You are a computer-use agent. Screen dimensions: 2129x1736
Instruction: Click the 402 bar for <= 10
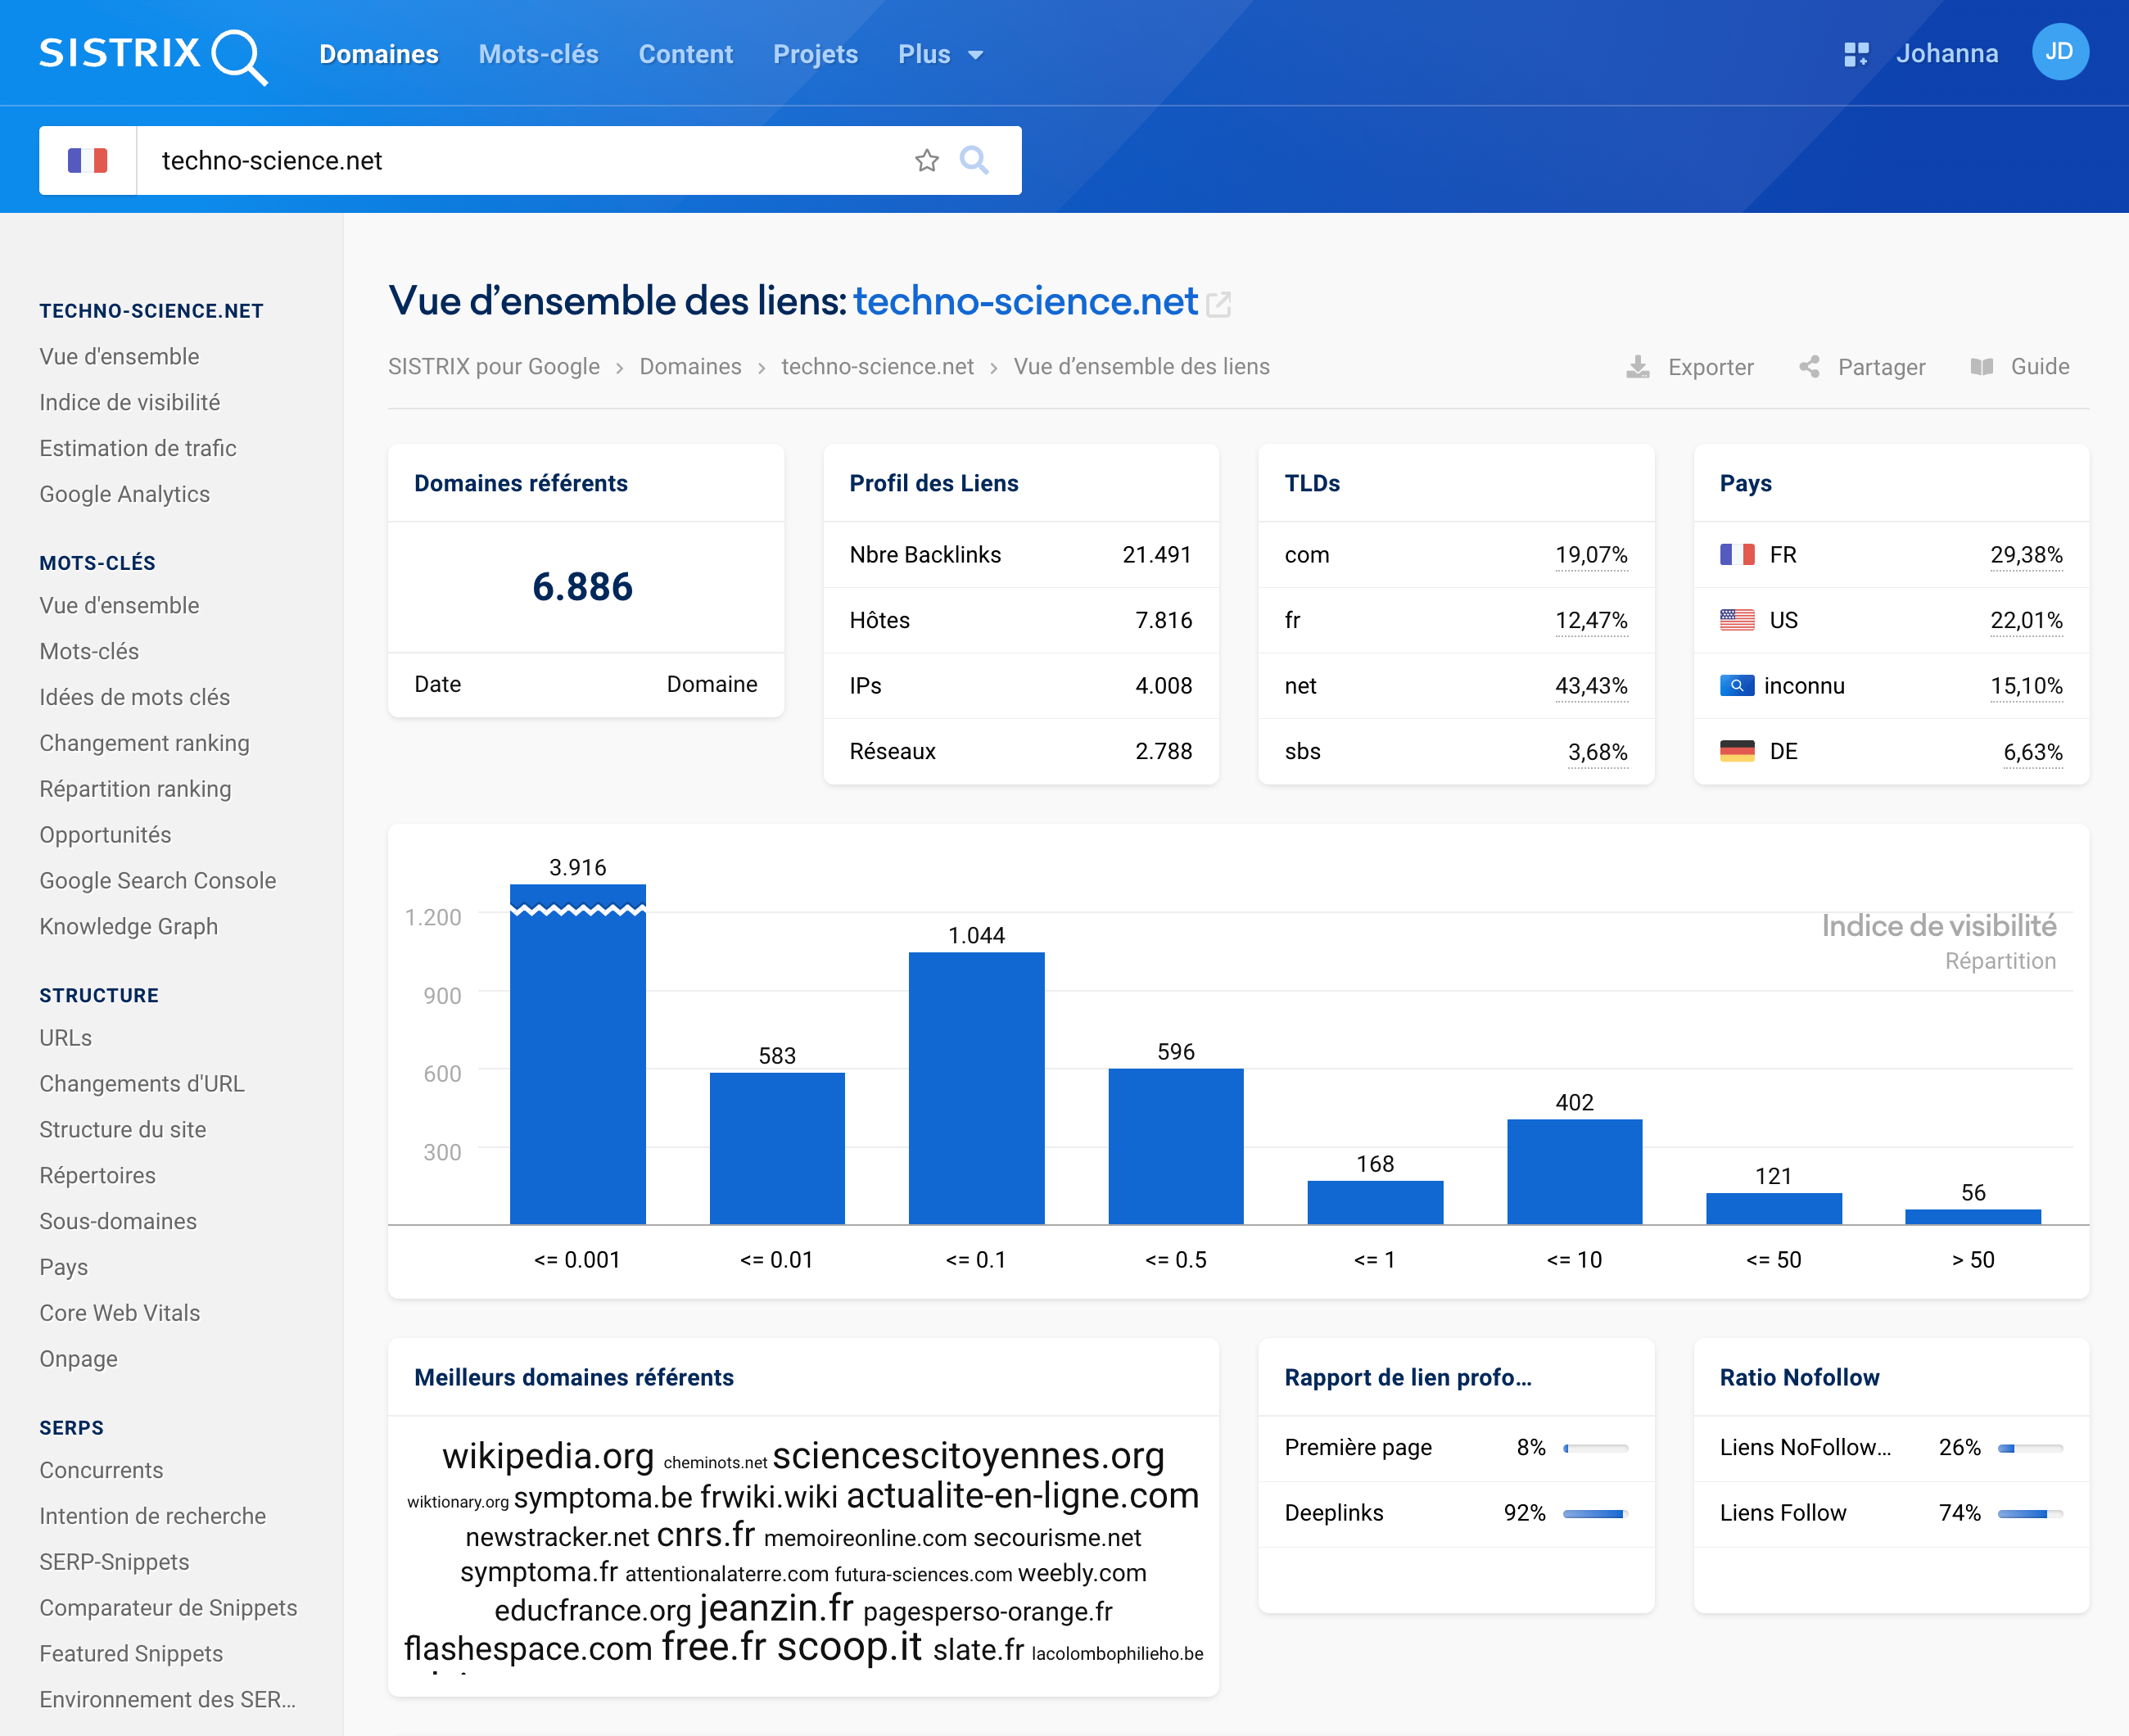(1575, 1172)
